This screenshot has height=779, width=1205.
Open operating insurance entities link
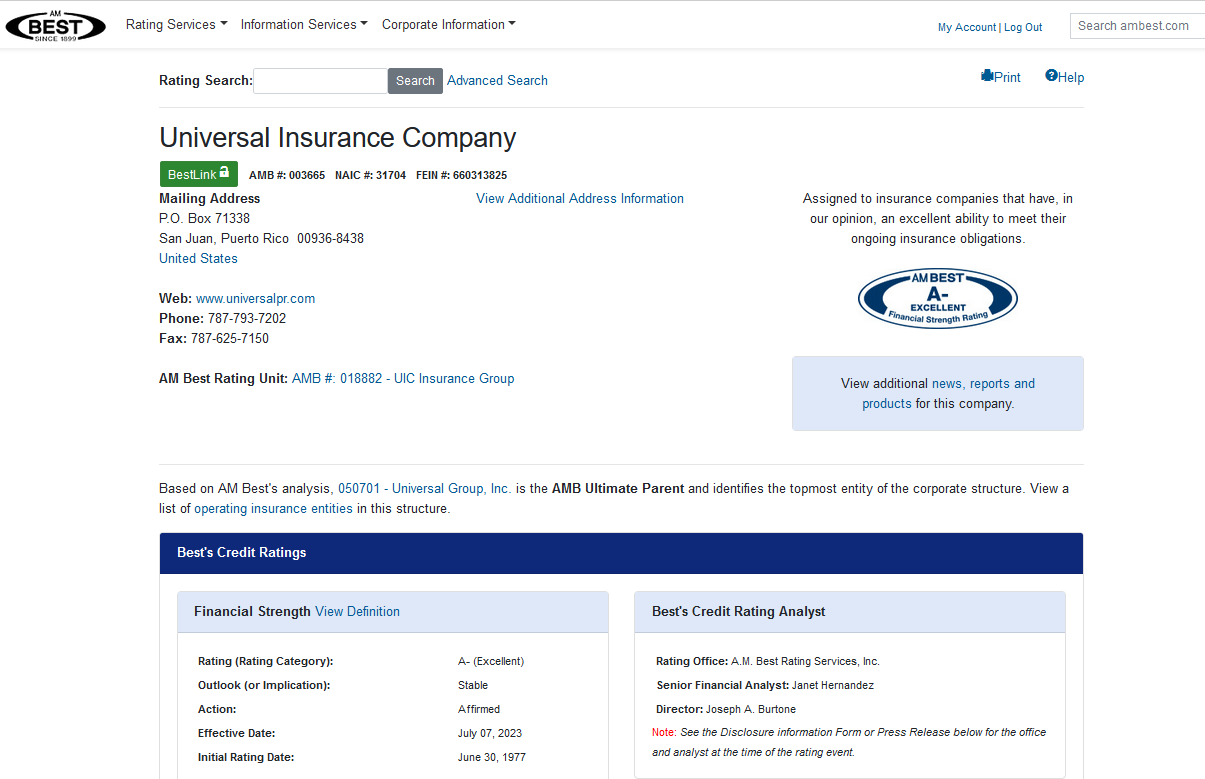click(x=273, y=508)
